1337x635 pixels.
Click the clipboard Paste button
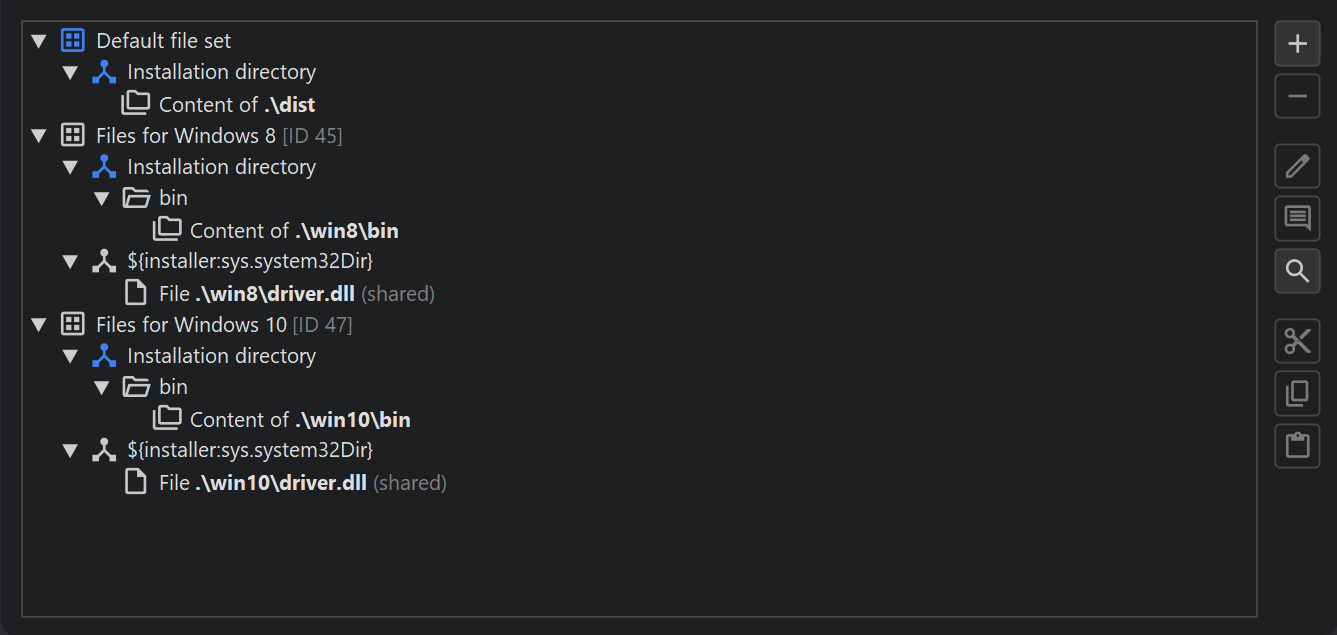[x=1297, y=445]
